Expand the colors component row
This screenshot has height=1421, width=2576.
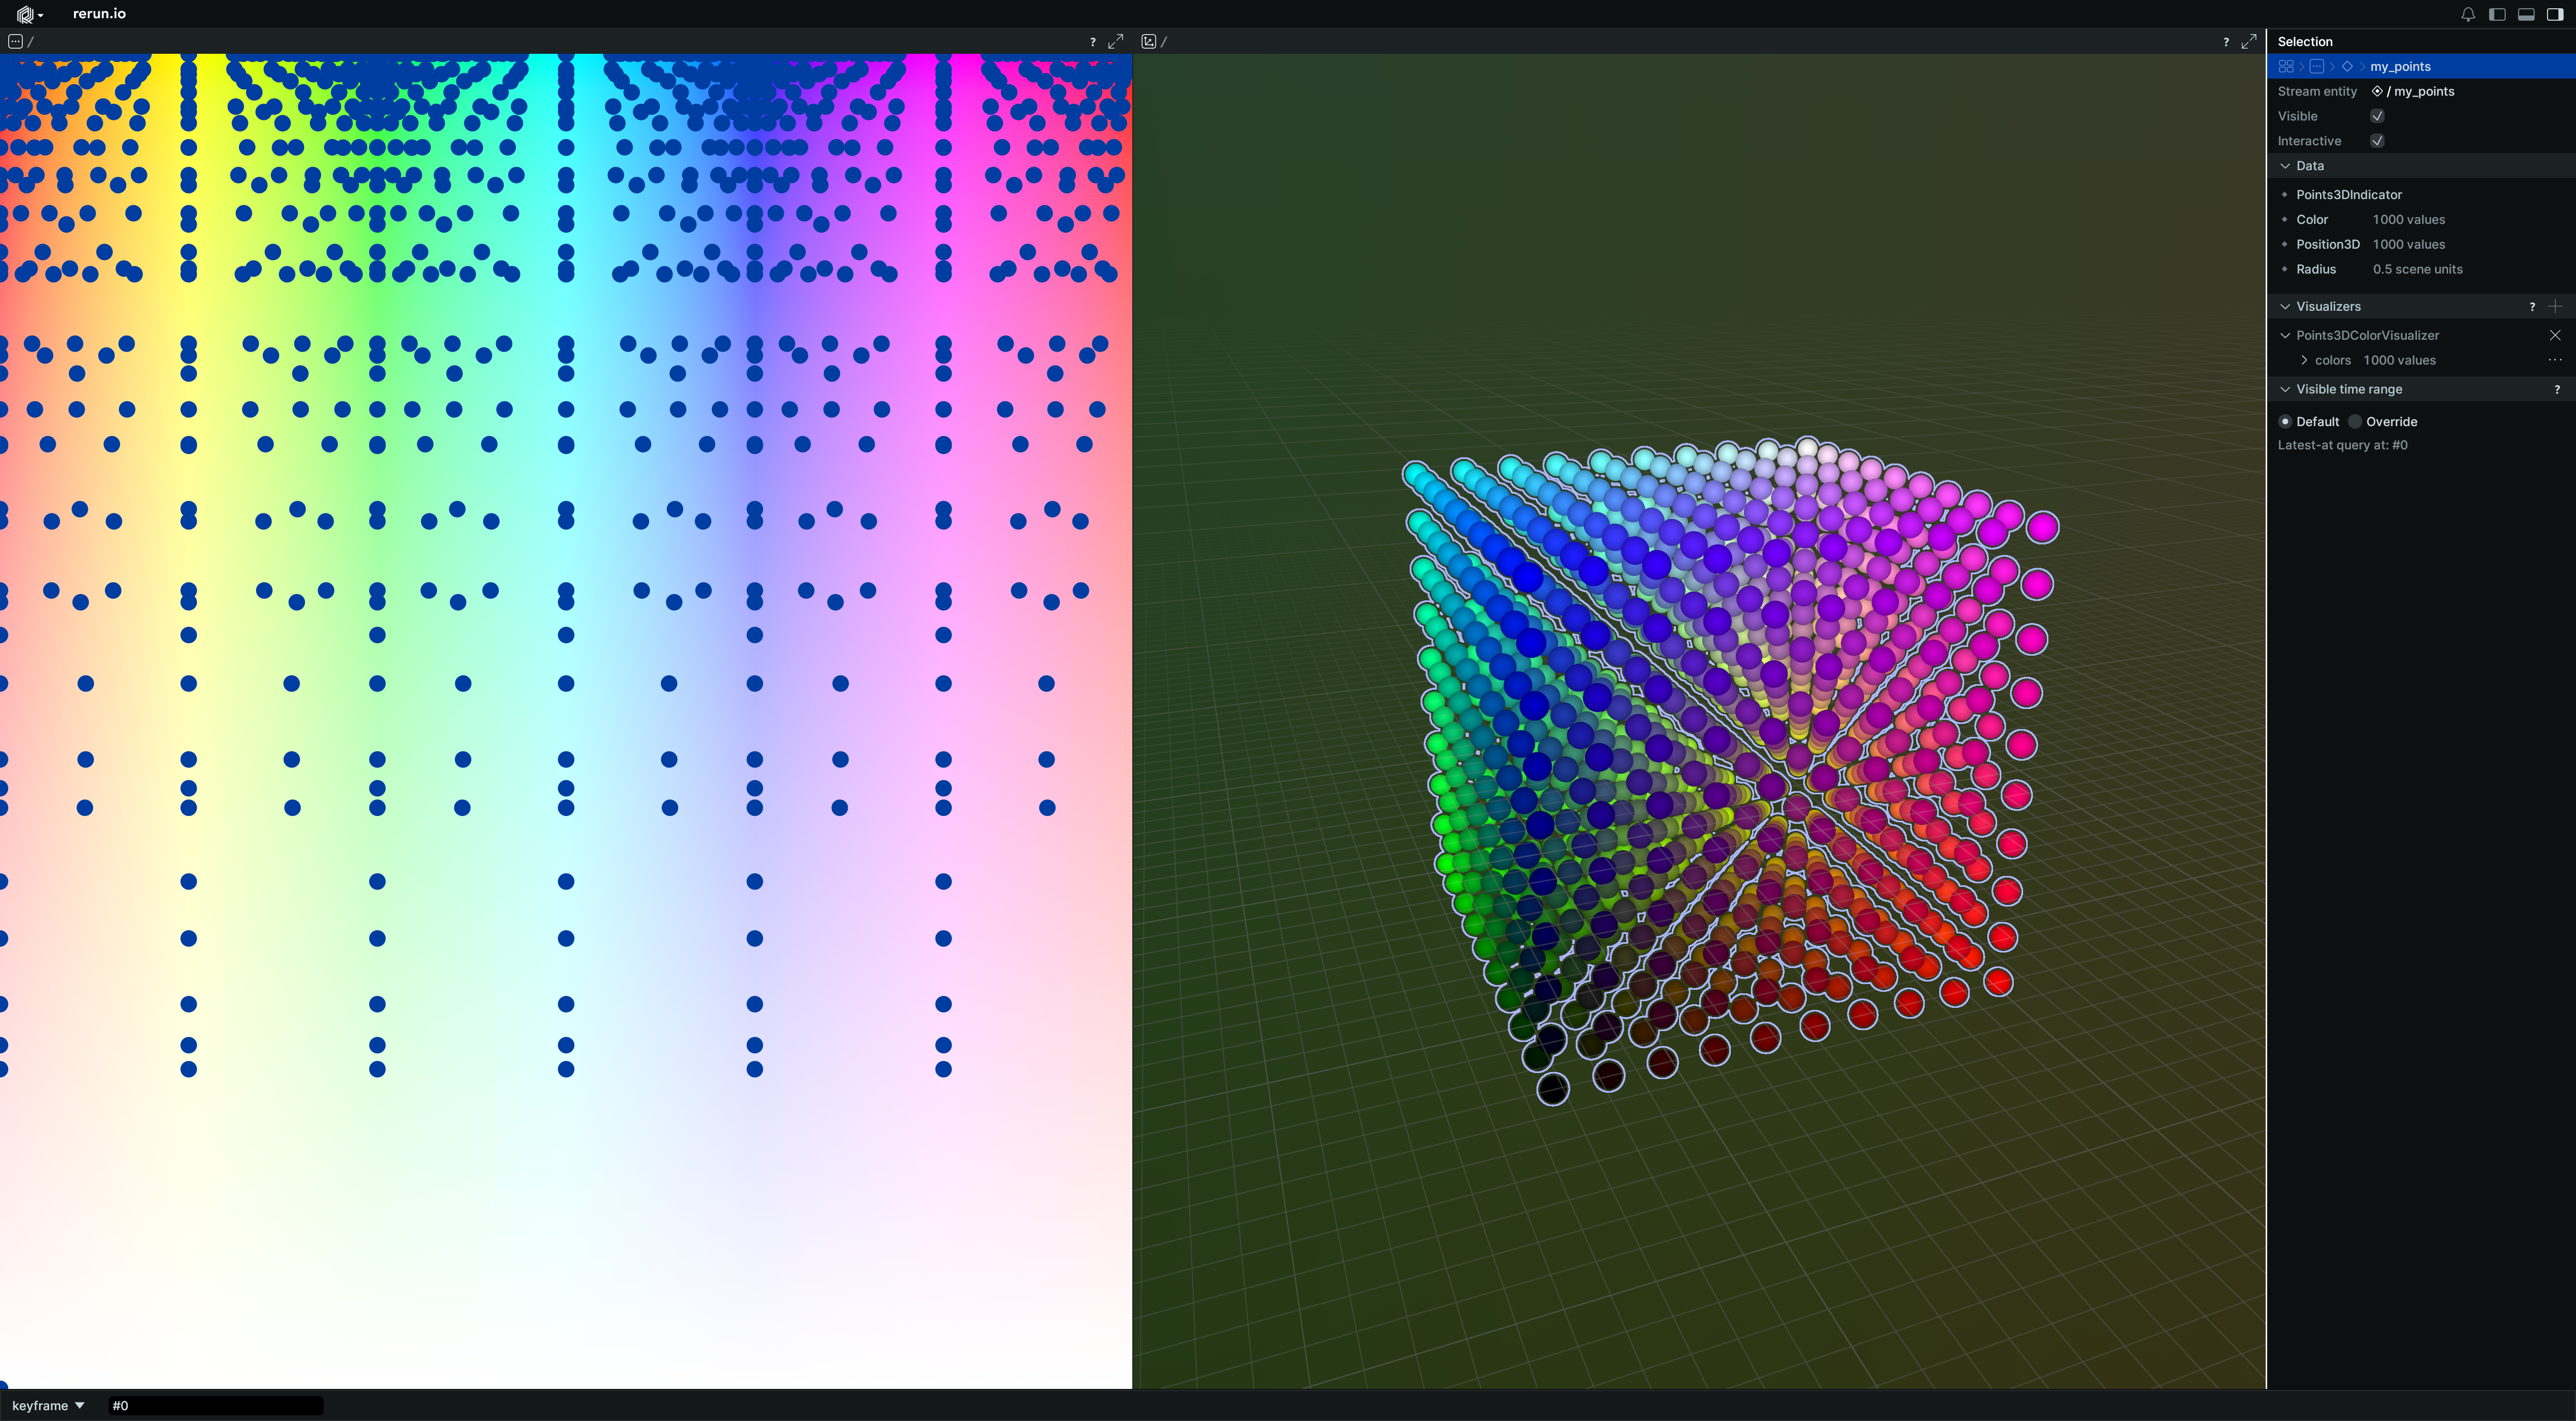(2304, 360)
